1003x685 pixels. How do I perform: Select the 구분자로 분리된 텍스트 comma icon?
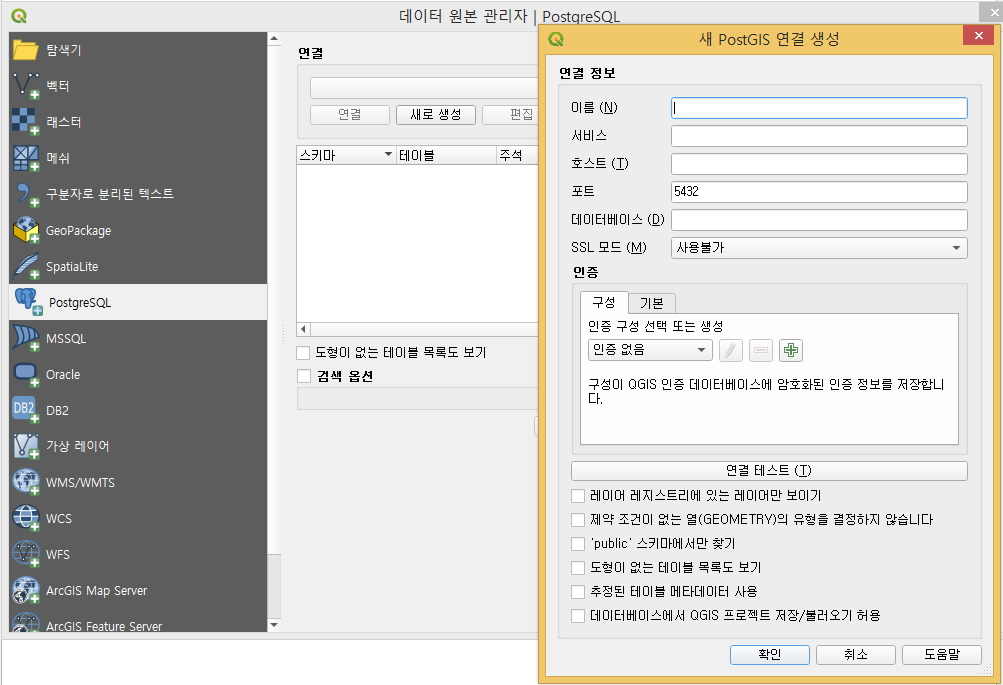pos(26,194)
